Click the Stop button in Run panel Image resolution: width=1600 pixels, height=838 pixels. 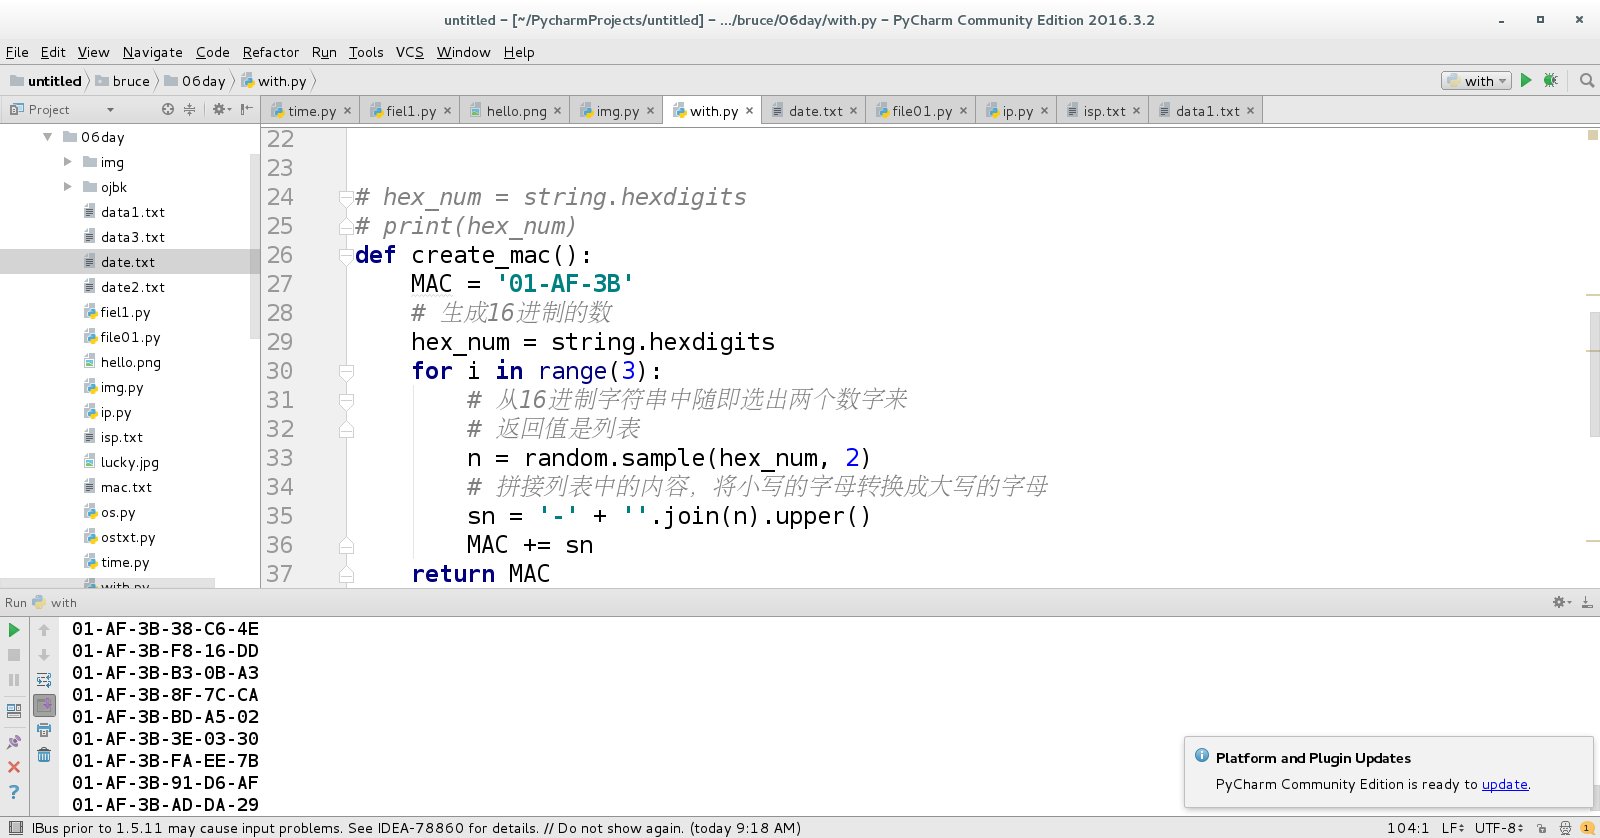[x=14, y=655]
